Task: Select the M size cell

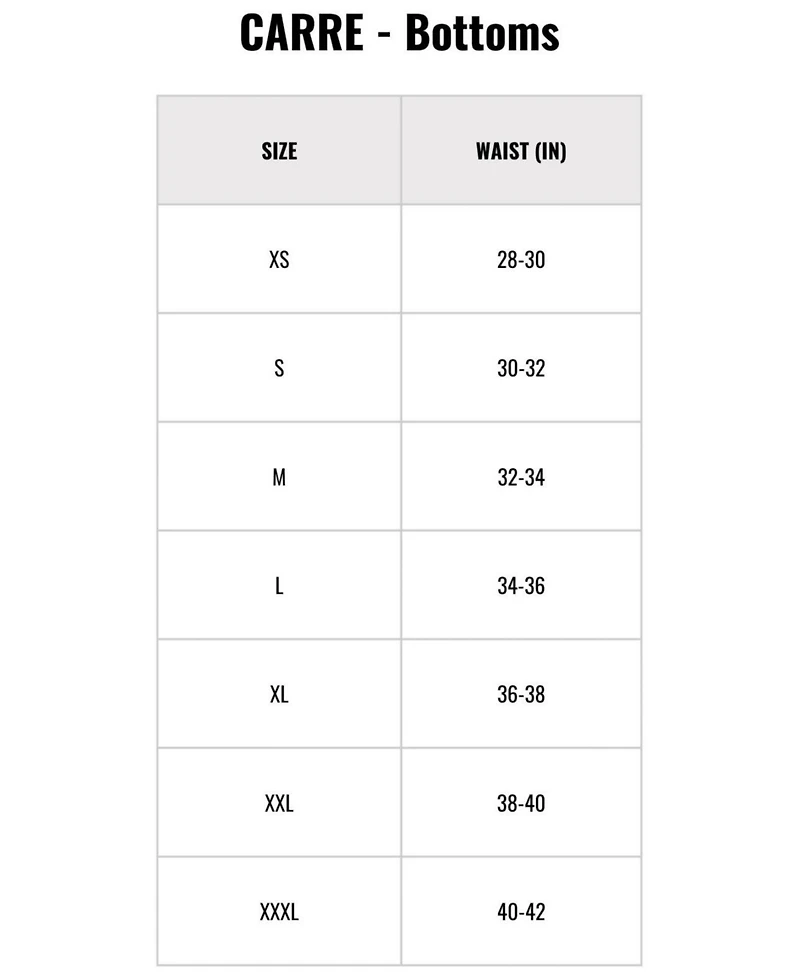Action: tap(279, 477)
